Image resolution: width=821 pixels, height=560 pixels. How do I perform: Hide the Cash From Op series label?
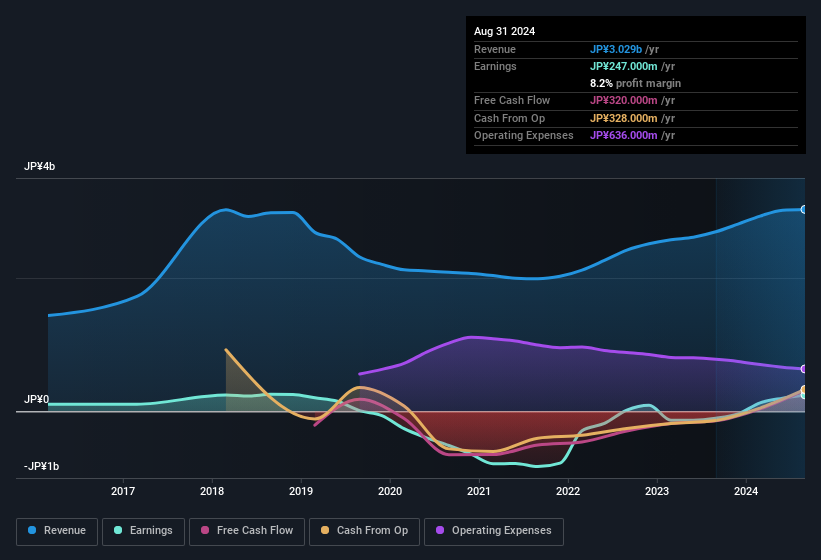(x=372, y=531)
